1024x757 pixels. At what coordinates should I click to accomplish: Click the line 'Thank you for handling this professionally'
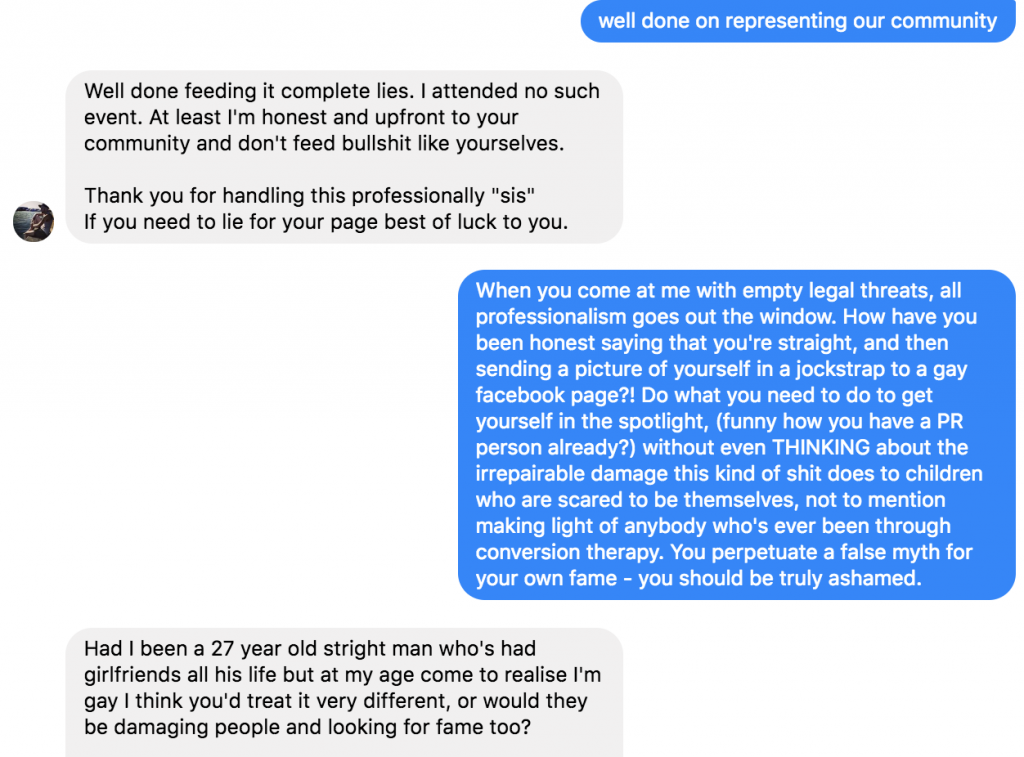tap(284, 195)
